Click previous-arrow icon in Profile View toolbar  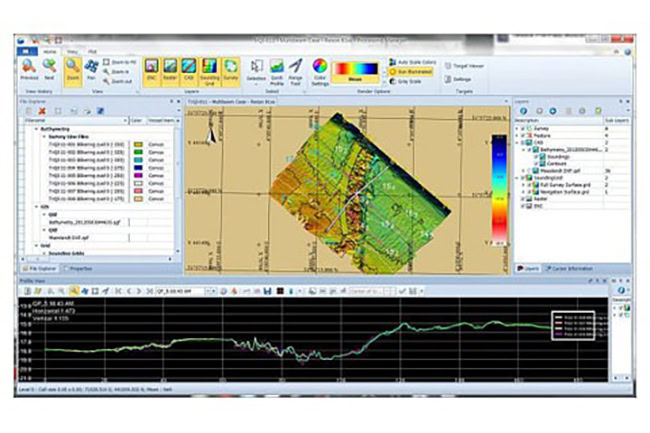(129, 291)
